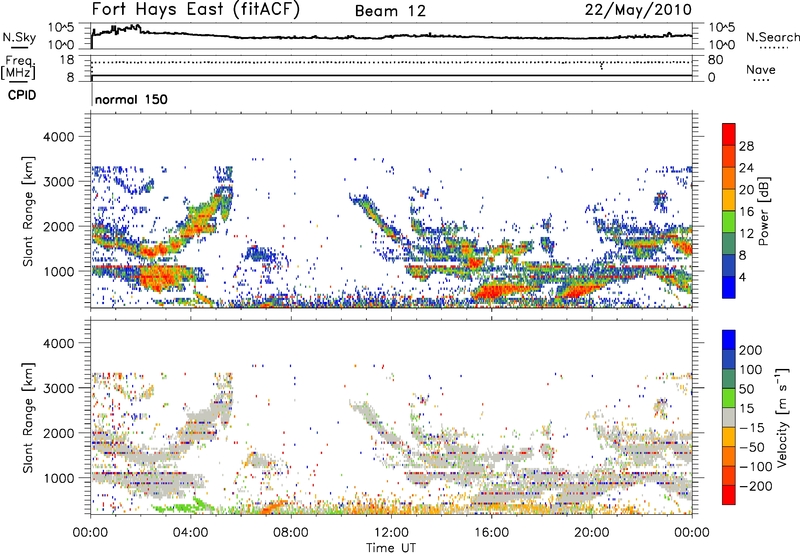
Task: Click the 'Power [dB]' colorbar label
Action: (x=763, y=211)
